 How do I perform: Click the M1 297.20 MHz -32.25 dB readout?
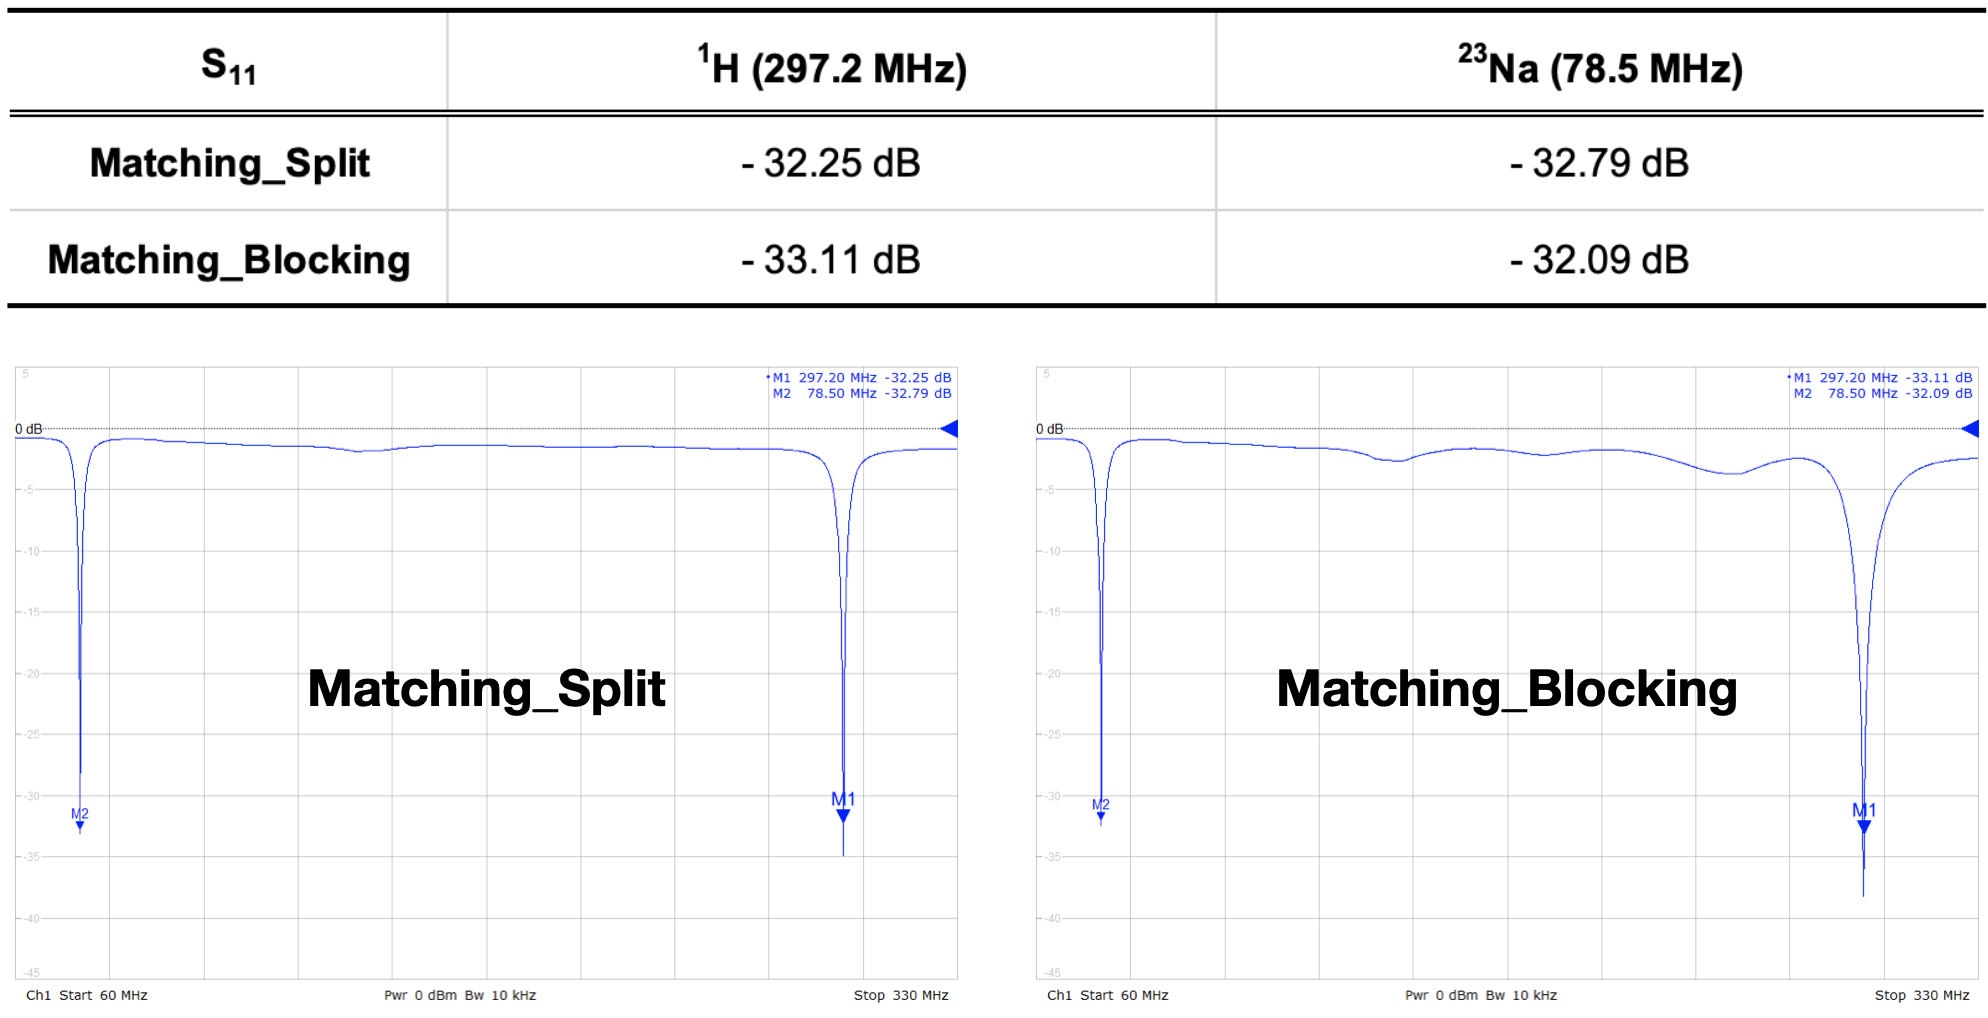(x=861, y=378)
